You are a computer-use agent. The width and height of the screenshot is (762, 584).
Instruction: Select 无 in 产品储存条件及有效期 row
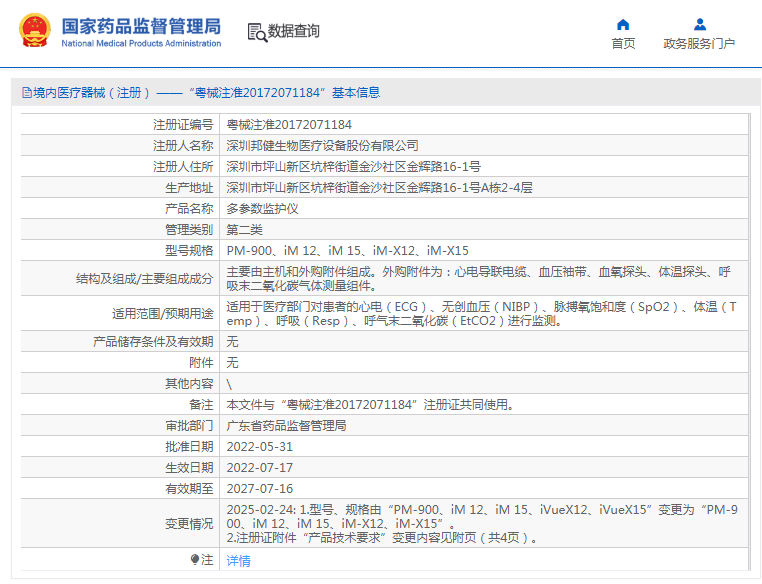(x=232, y=342)
